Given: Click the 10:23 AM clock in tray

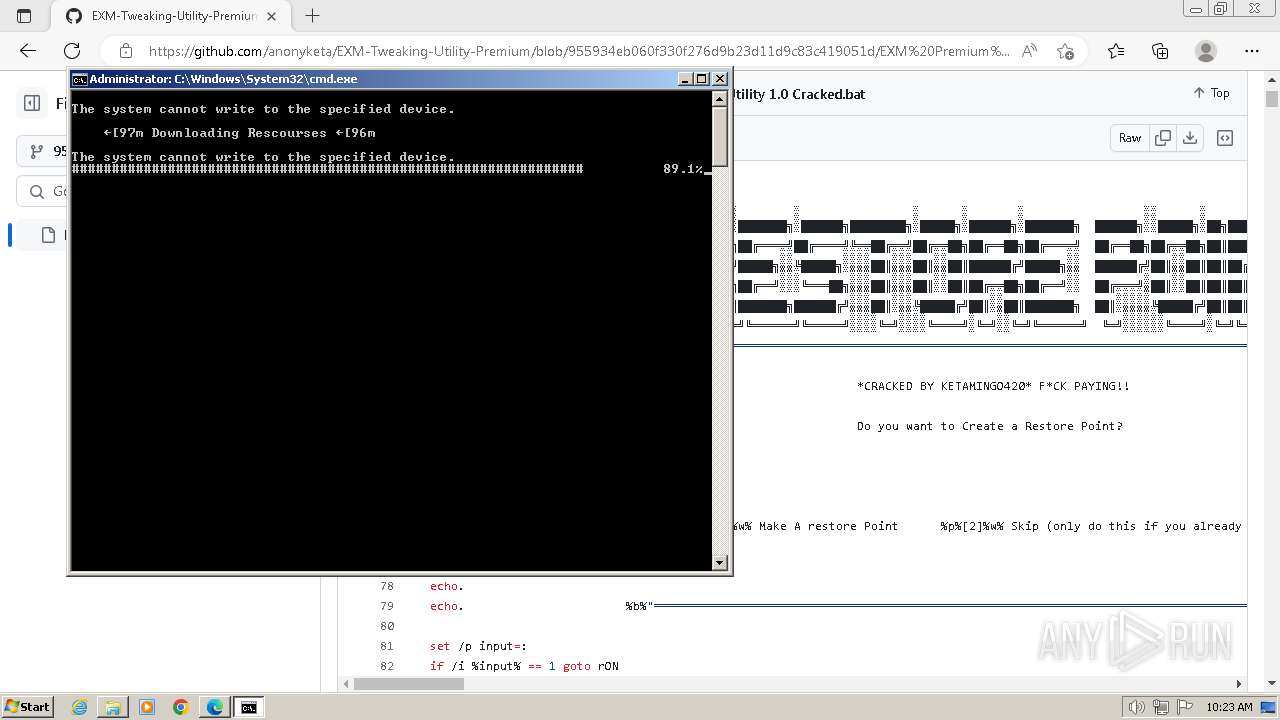Looking at the screenshot, I should pos(1229,707).
